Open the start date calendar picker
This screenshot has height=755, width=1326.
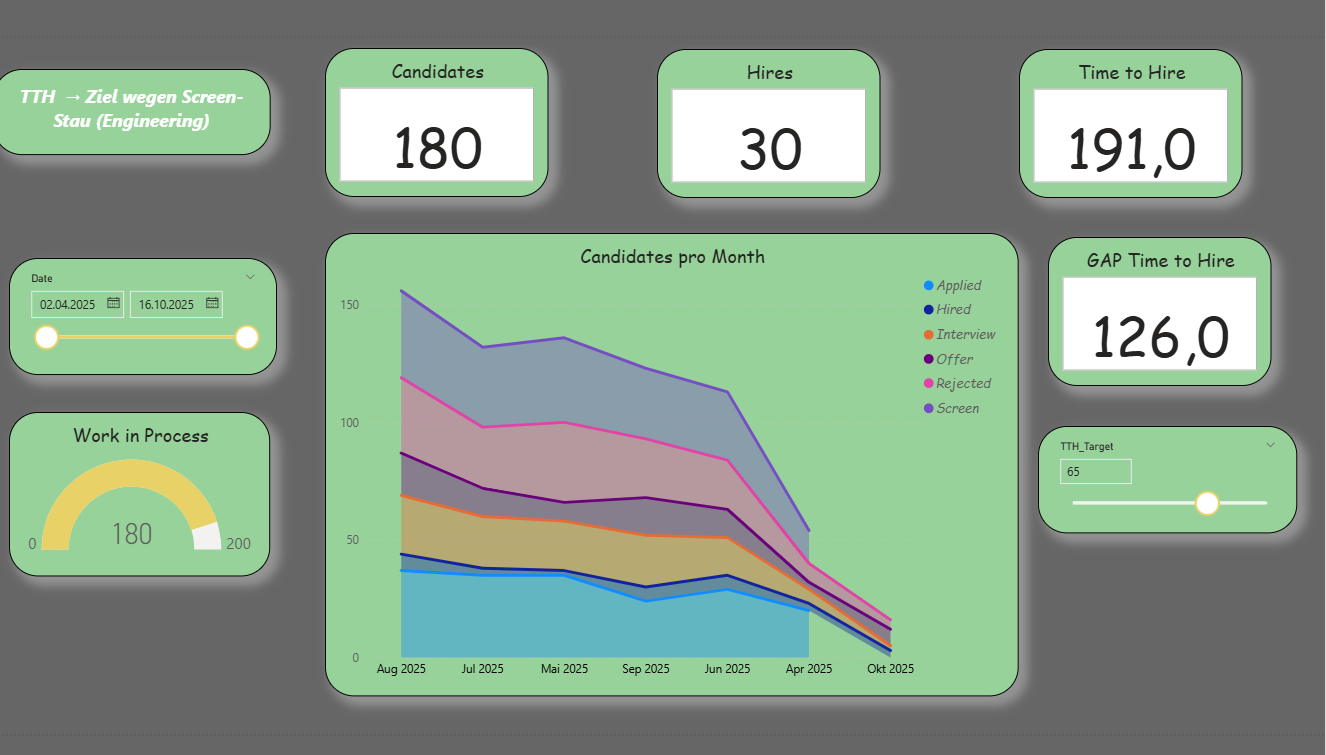[113, 303]
